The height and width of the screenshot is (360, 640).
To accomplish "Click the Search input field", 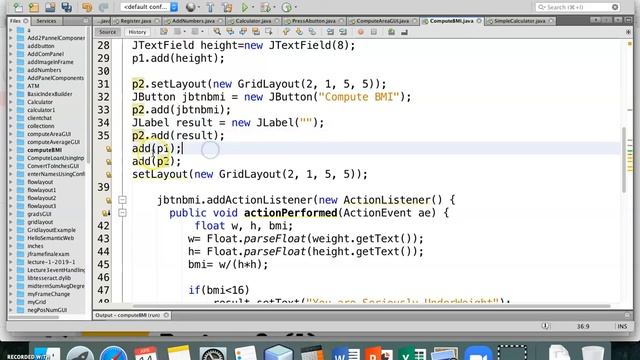I will tap(578, 7).
